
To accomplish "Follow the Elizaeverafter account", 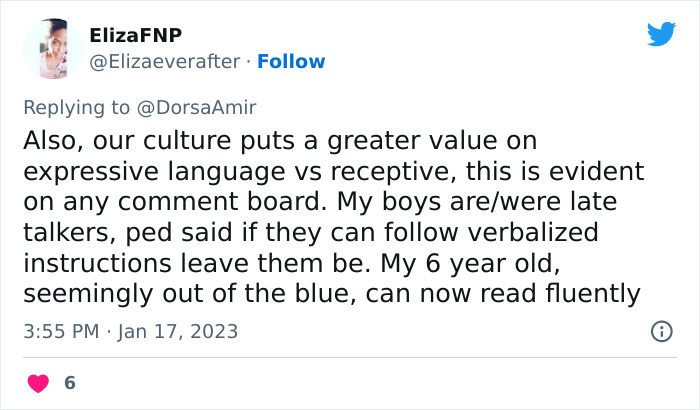I will coord(291,62).
